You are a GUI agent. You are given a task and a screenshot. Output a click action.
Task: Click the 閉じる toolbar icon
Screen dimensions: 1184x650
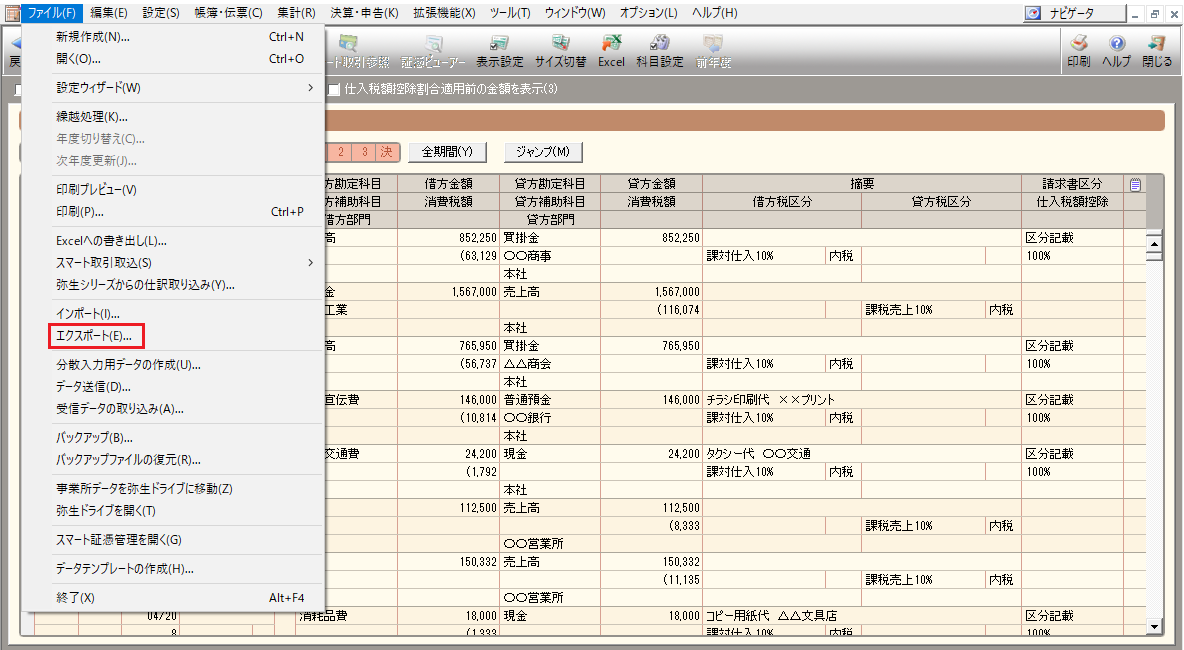pos(1157,51)
